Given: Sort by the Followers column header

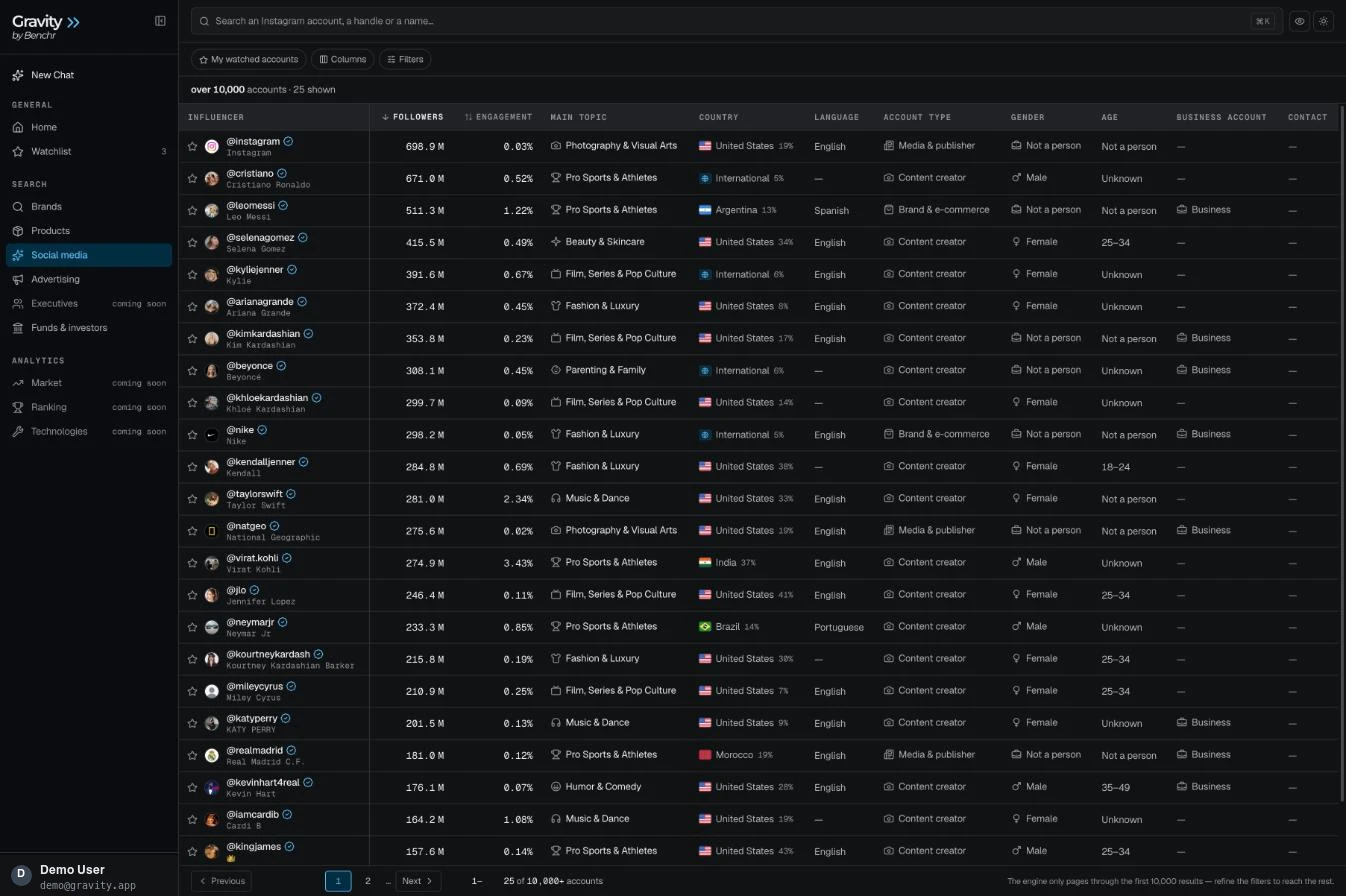Looking at the screenshot, I should click(413, 117).
